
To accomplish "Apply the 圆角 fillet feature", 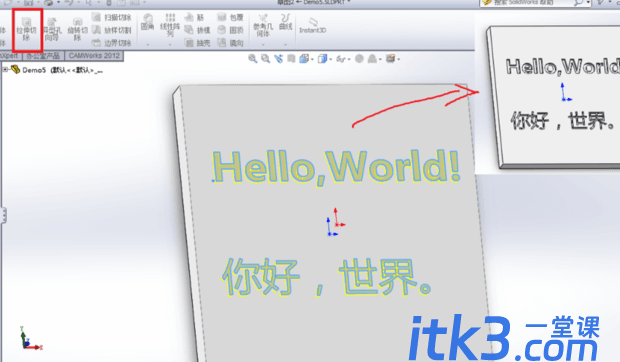I will tap(147, 22).
